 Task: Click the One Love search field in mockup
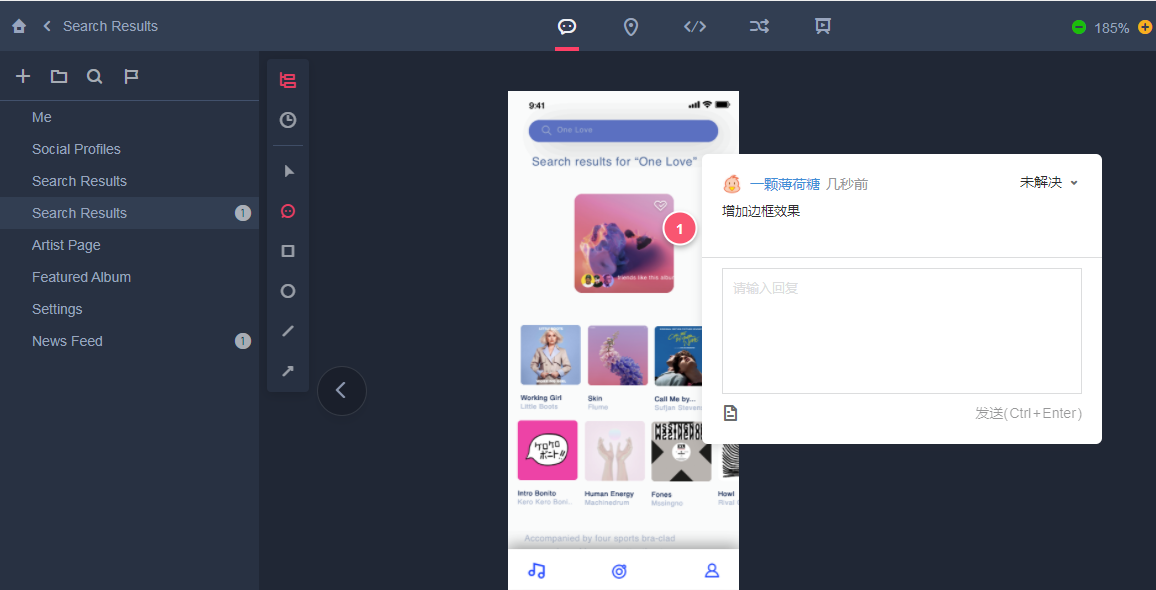[x=623, y=131]
